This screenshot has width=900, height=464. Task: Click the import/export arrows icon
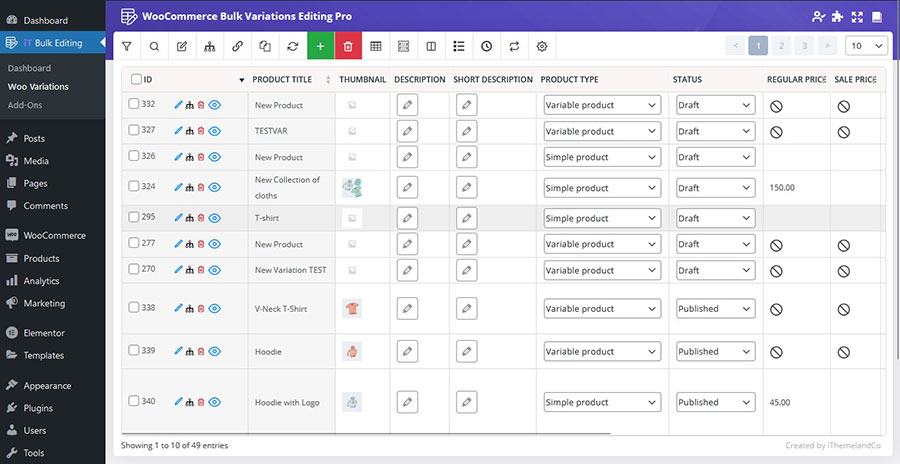click(x=514, y=47)
